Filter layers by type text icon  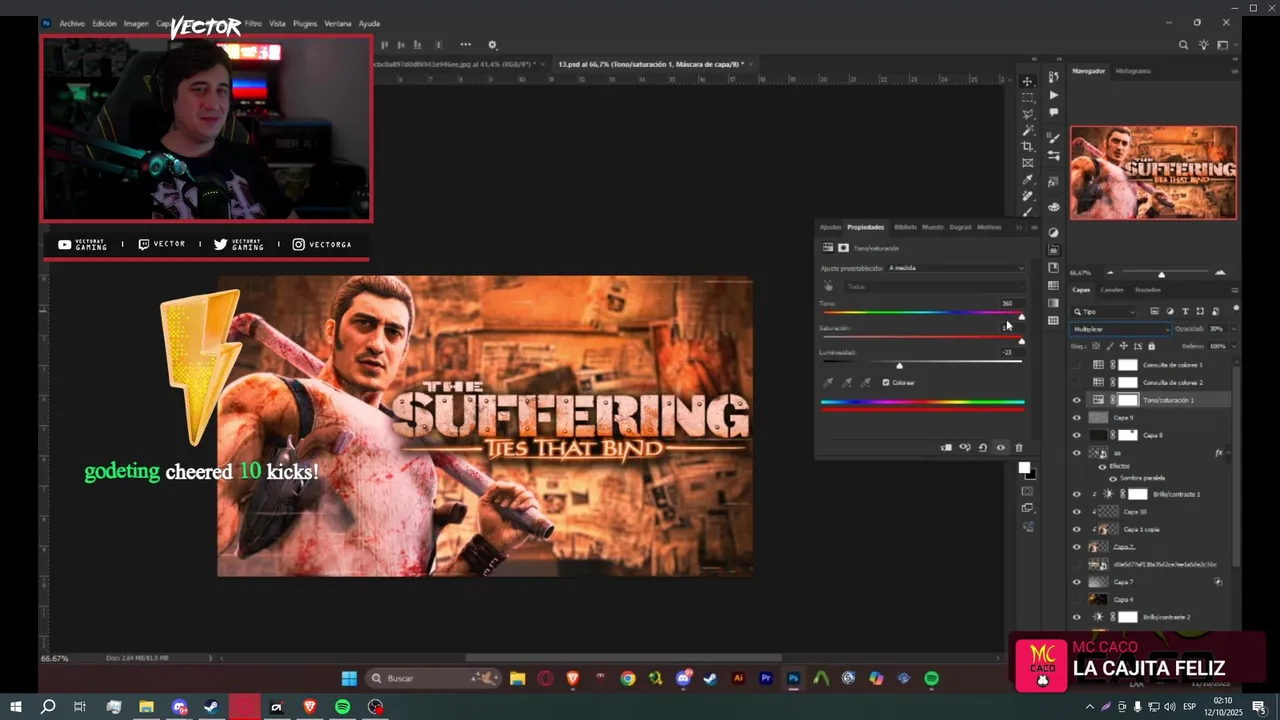[1185, 312]
